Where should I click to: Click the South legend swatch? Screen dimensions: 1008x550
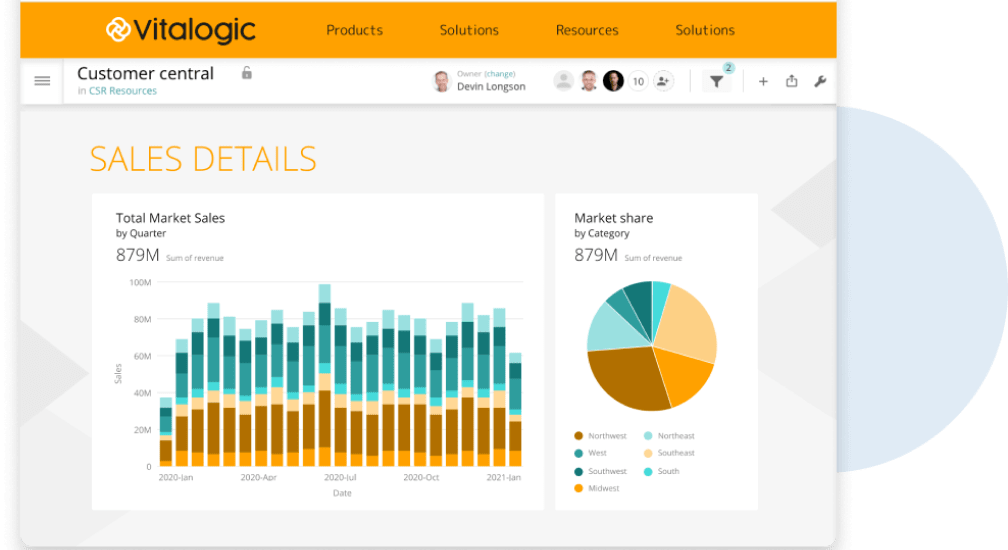pyautogui.click(x=648, y=471)
